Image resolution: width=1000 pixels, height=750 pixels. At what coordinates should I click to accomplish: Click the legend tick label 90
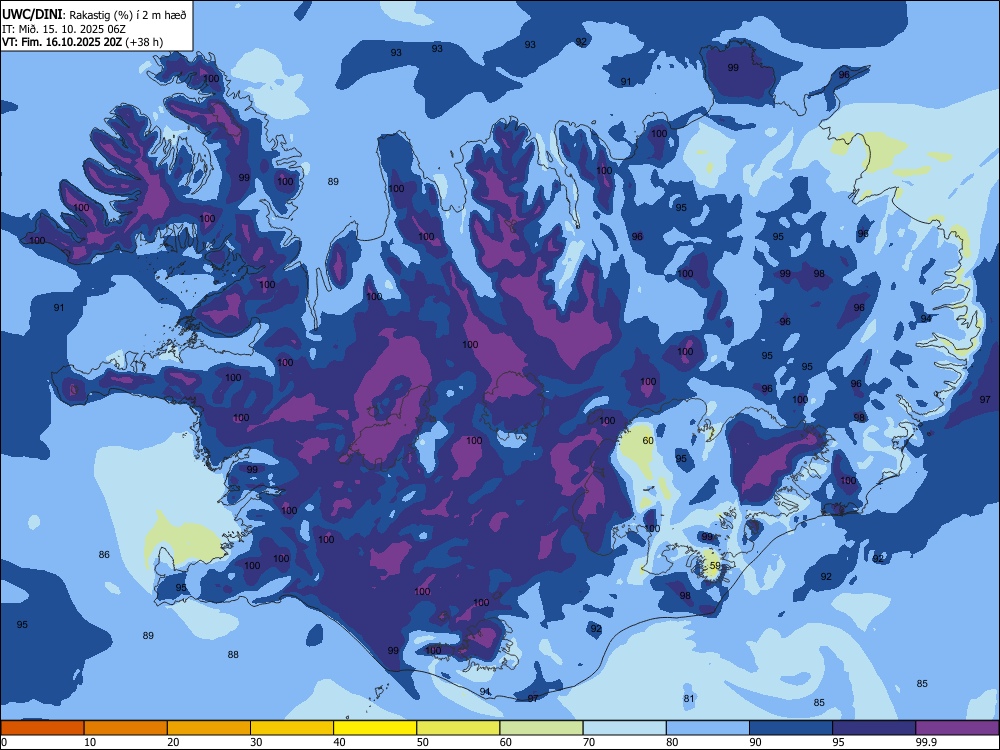[x=755, y=742]
